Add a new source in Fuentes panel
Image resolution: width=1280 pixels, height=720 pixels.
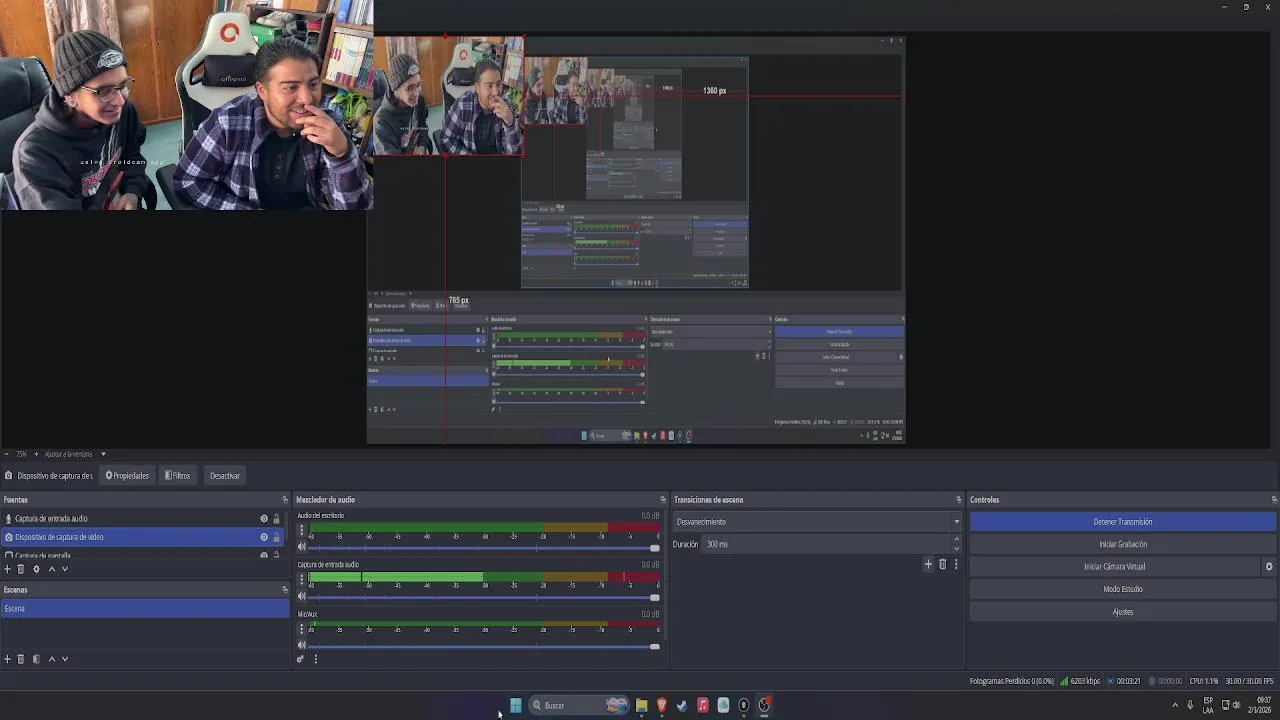pos(7,569)
